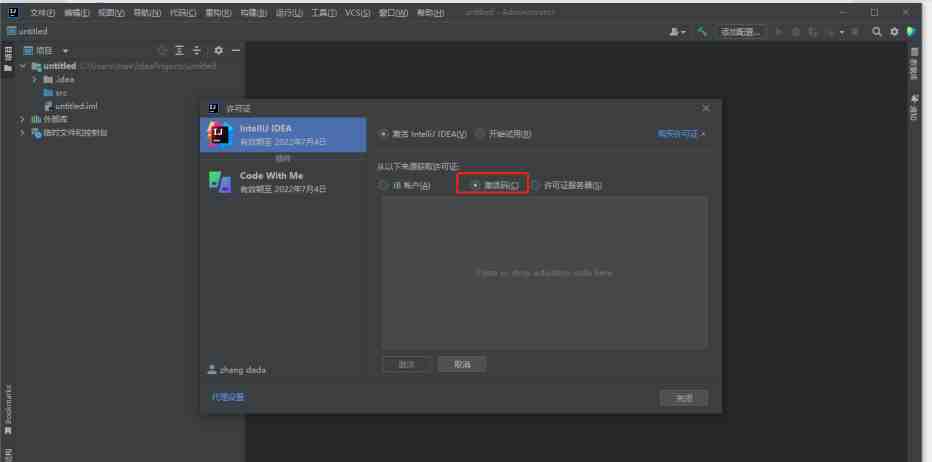
Task: Open the Bookmarks tool window tab
Action: 8,412
